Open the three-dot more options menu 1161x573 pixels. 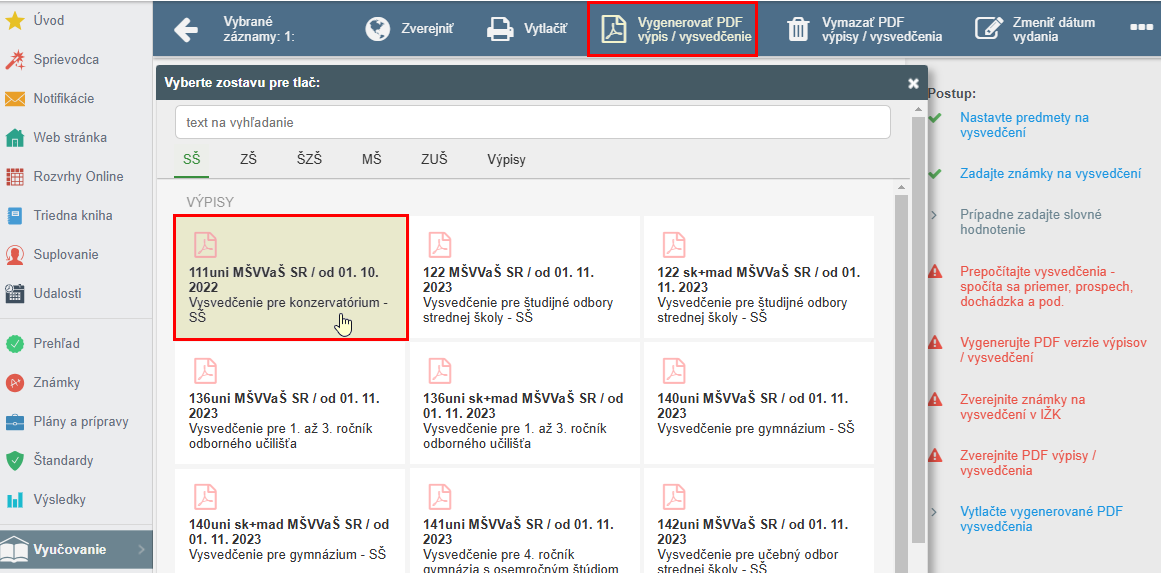(1140, 27)
